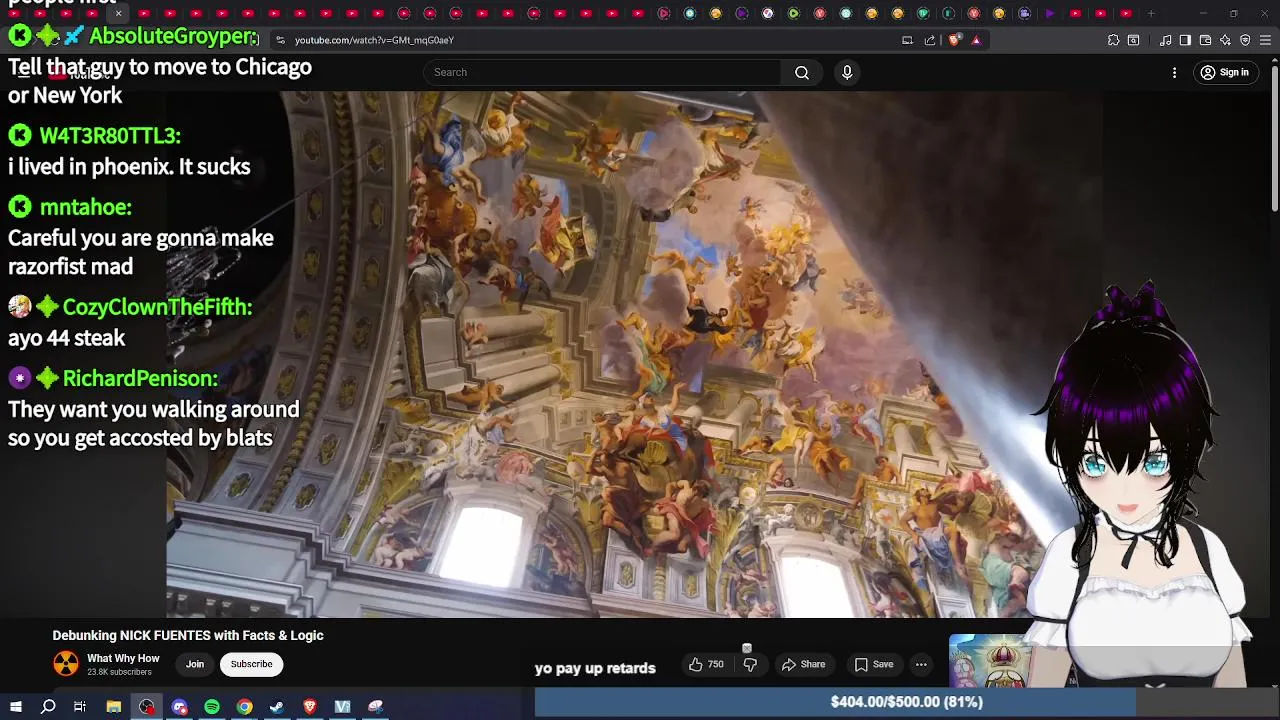Share this page from address bar

[930, 40]
